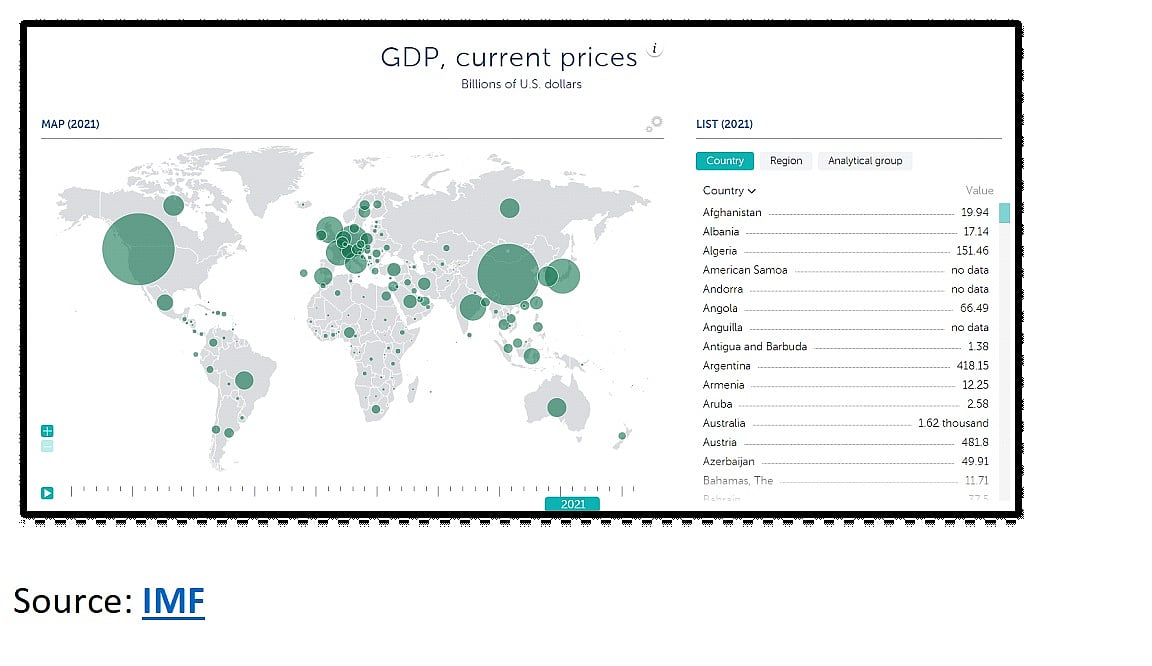1152x666 pixels.
Task: Select the Brazil bubble on the map
Action: pos(244,380)
